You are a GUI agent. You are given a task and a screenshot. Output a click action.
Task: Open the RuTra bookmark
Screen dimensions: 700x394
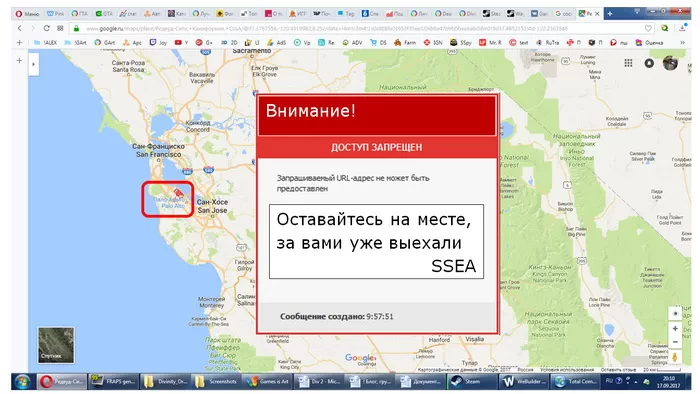pos(547,43)
